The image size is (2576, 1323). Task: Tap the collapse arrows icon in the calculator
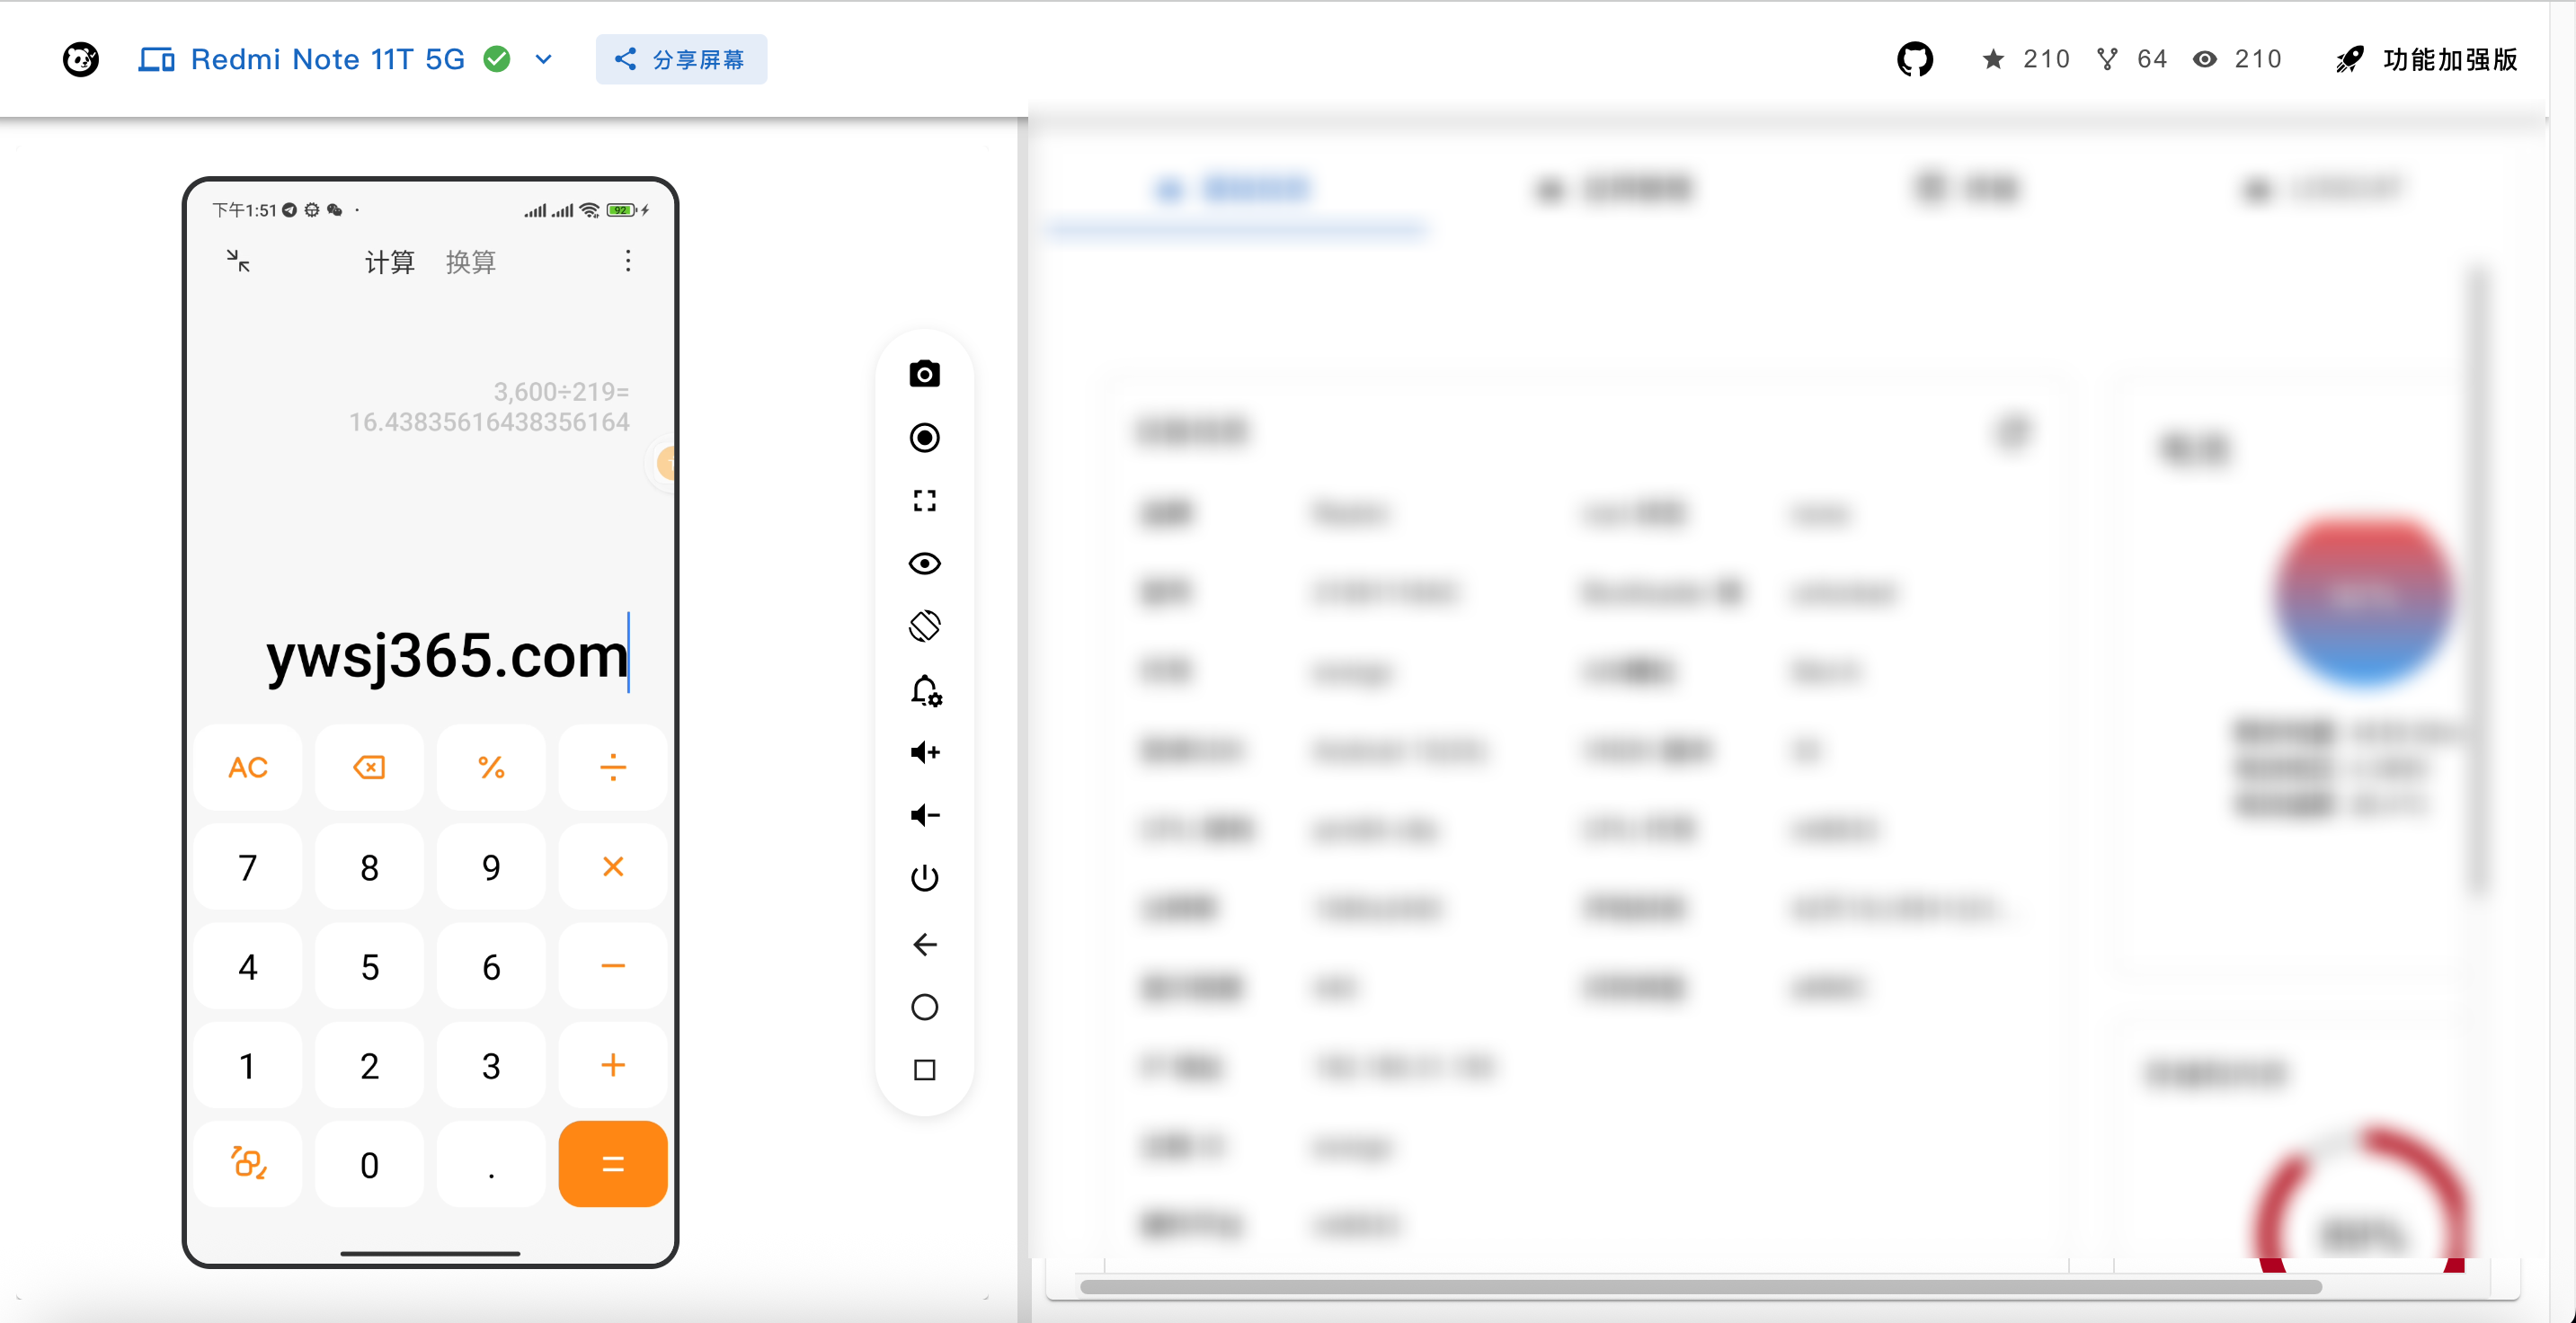coord(238,261)
